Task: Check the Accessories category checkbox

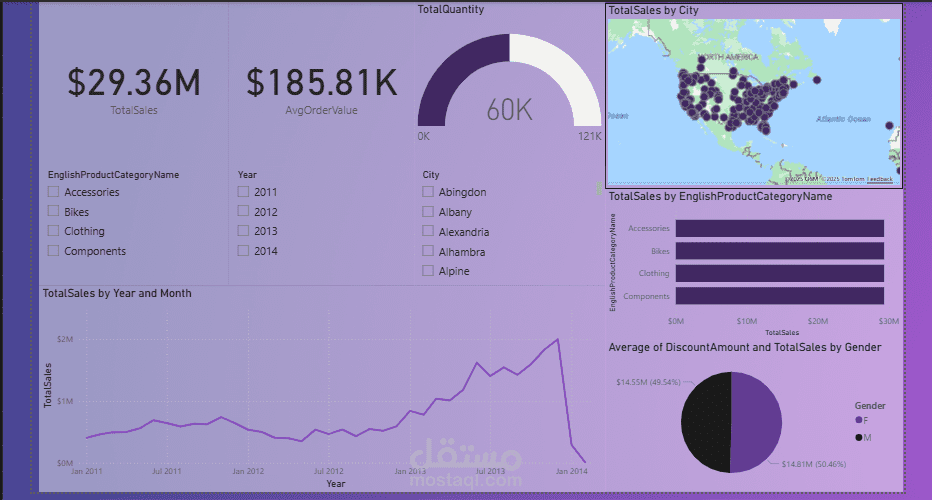Action: [x=53, y=191]
